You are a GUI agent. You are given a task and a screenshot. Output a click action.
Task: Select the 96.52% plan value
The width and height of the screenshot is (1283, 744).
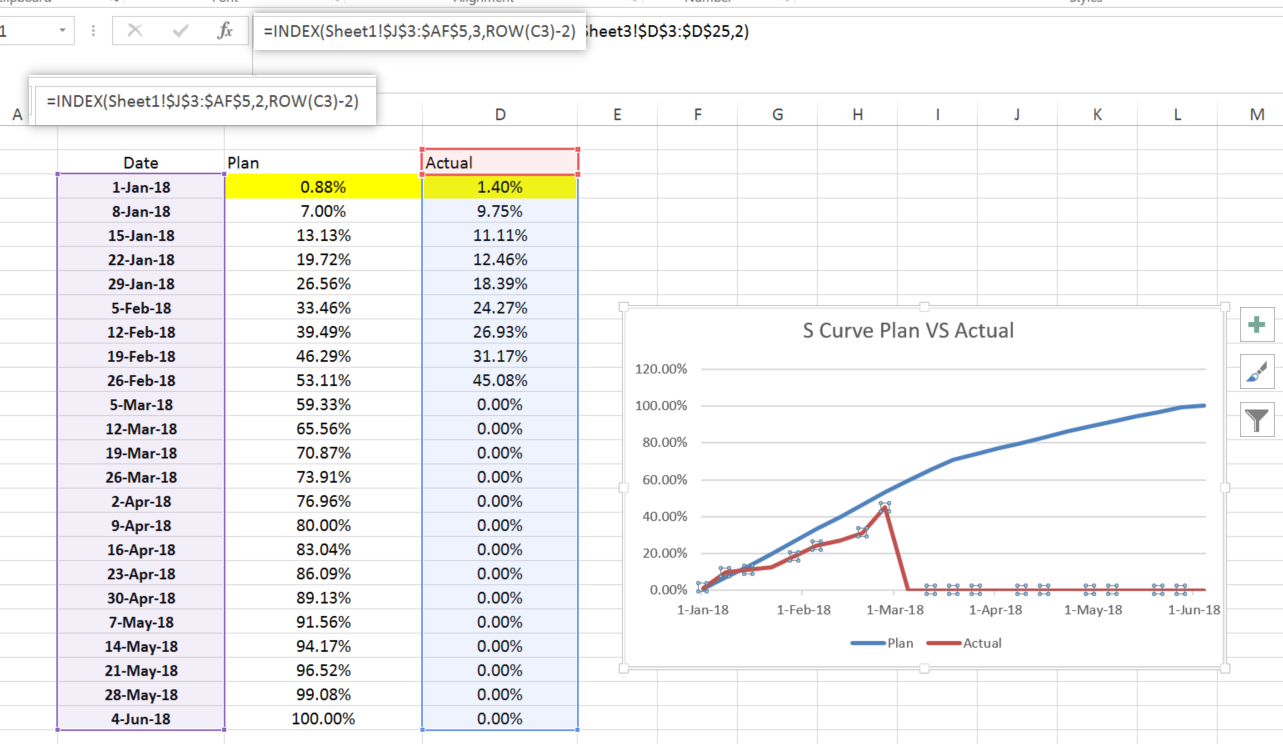click(x=324, y=670)
